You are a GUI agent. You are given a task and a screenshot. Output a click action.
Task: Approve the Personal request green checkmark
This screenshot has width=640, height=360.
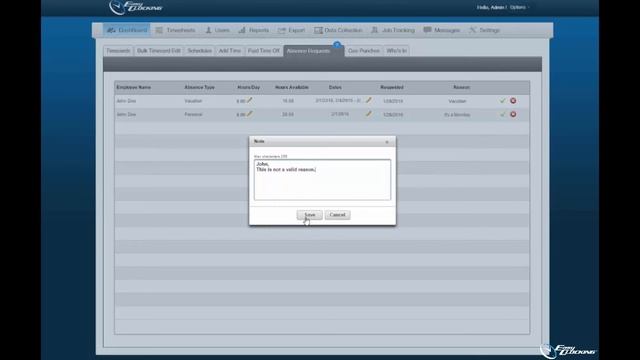502,114
